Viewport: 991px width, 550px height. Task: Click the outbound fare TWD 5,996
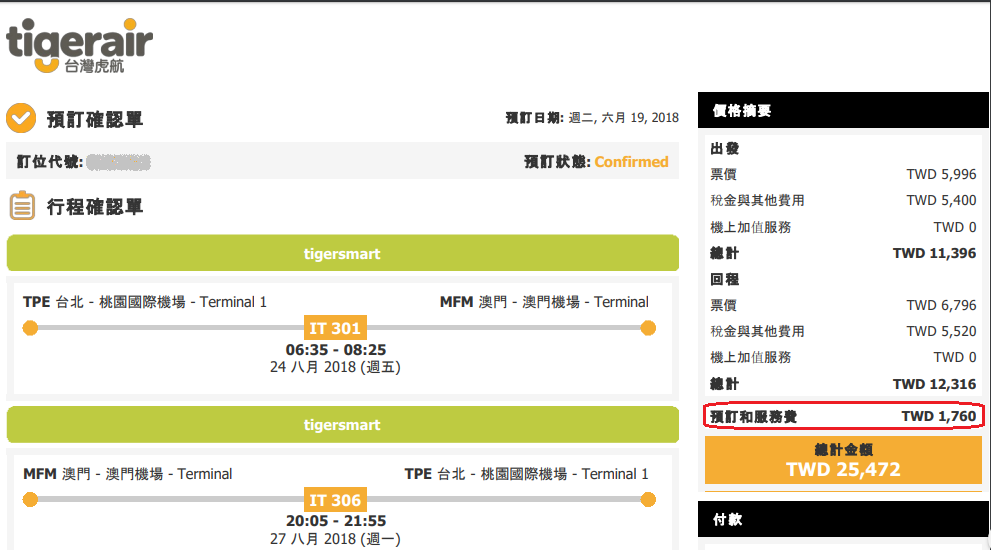click(941, 174)
